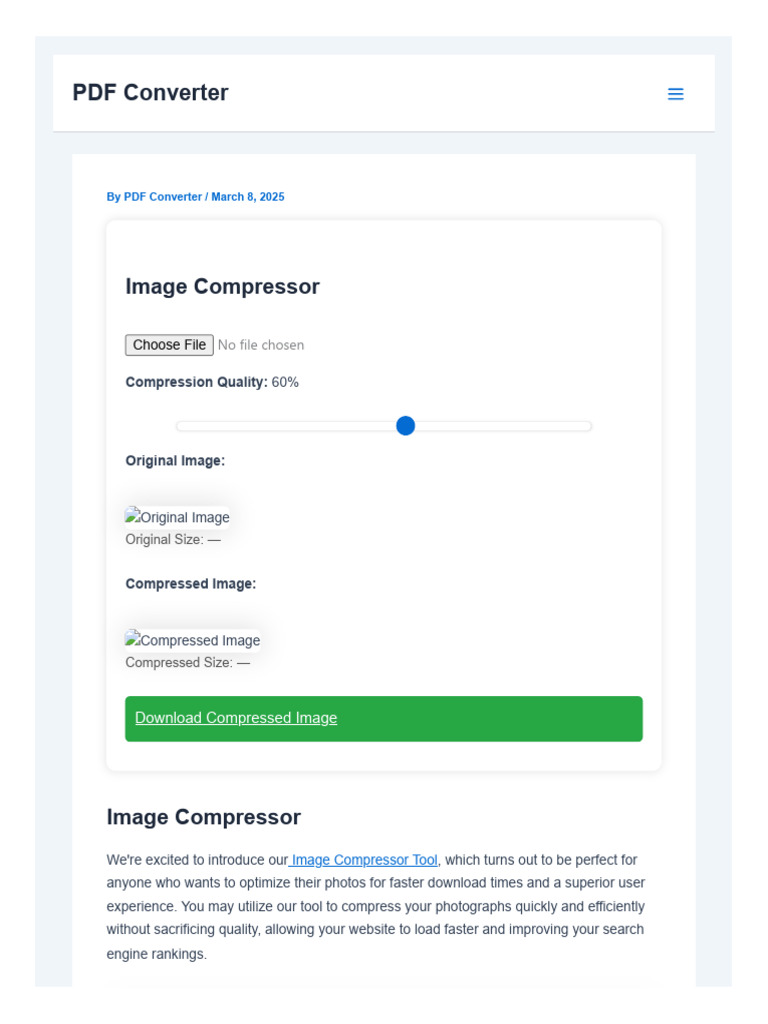
Task: Click the Original Image broken thumbnail
Action: (178, 517)
